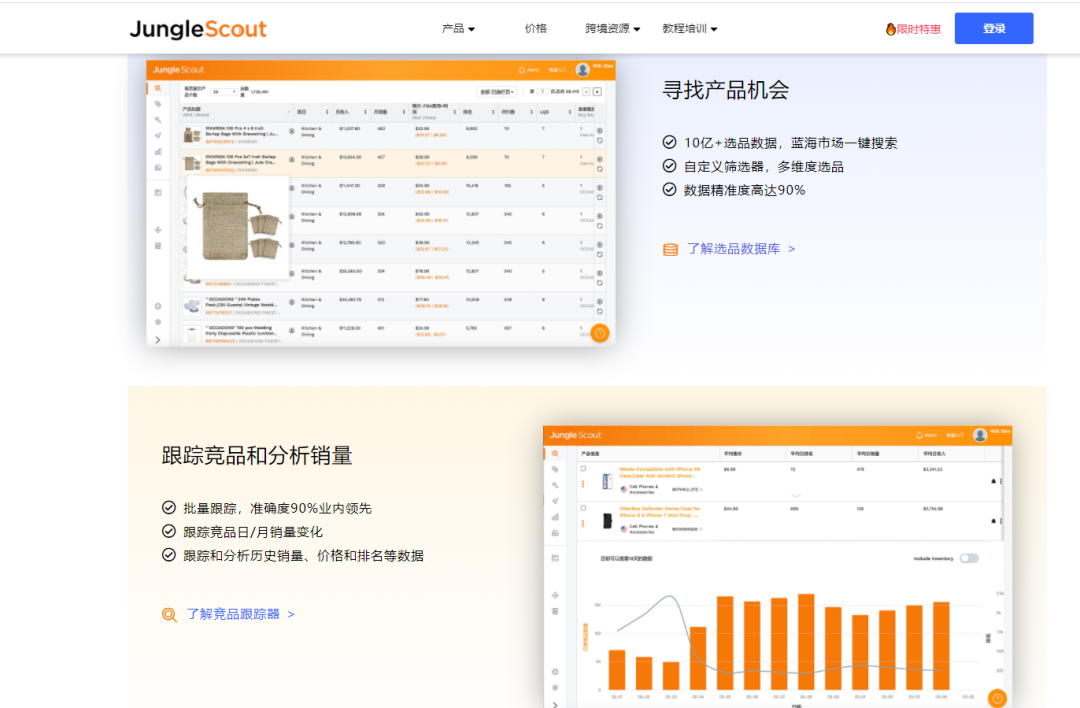The image size is (1080, 708).
Task: Expand the 教程培训 menu
Action: pos(689,29)
